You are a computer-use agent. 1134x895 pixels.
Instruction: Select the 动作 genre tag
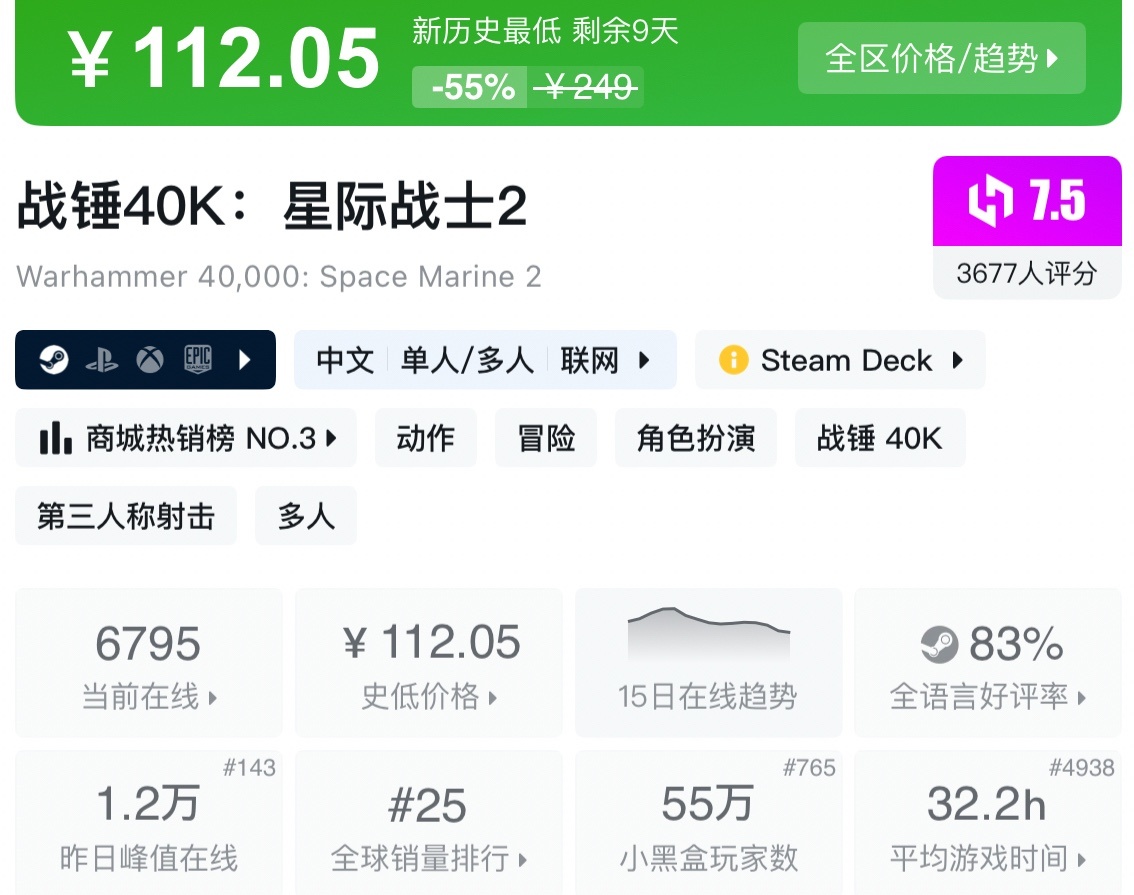[x=425, y=437]
